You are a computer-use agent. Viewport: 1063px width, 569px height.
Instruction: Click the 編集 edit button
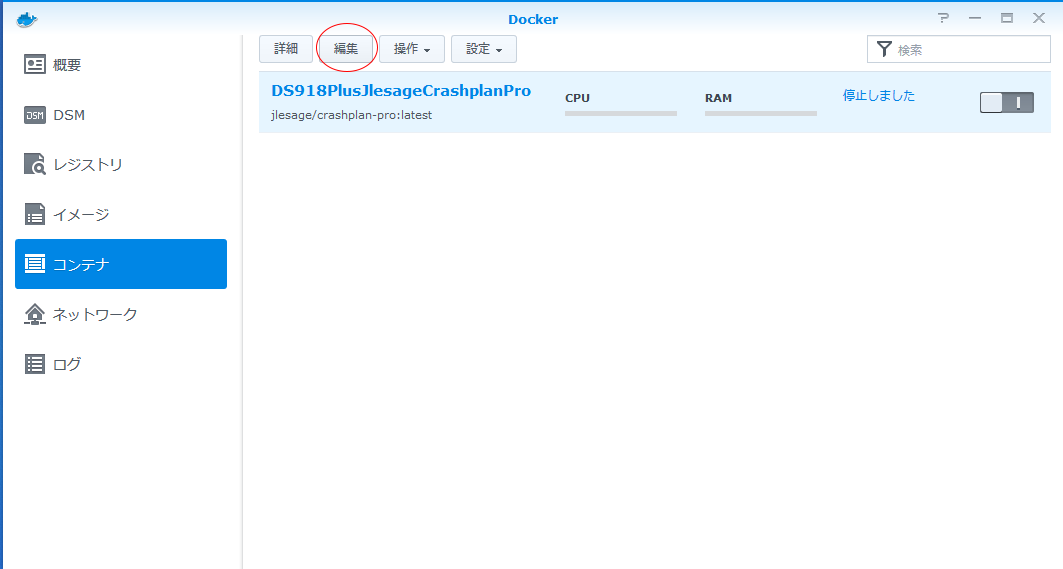(x=346, y=49)
